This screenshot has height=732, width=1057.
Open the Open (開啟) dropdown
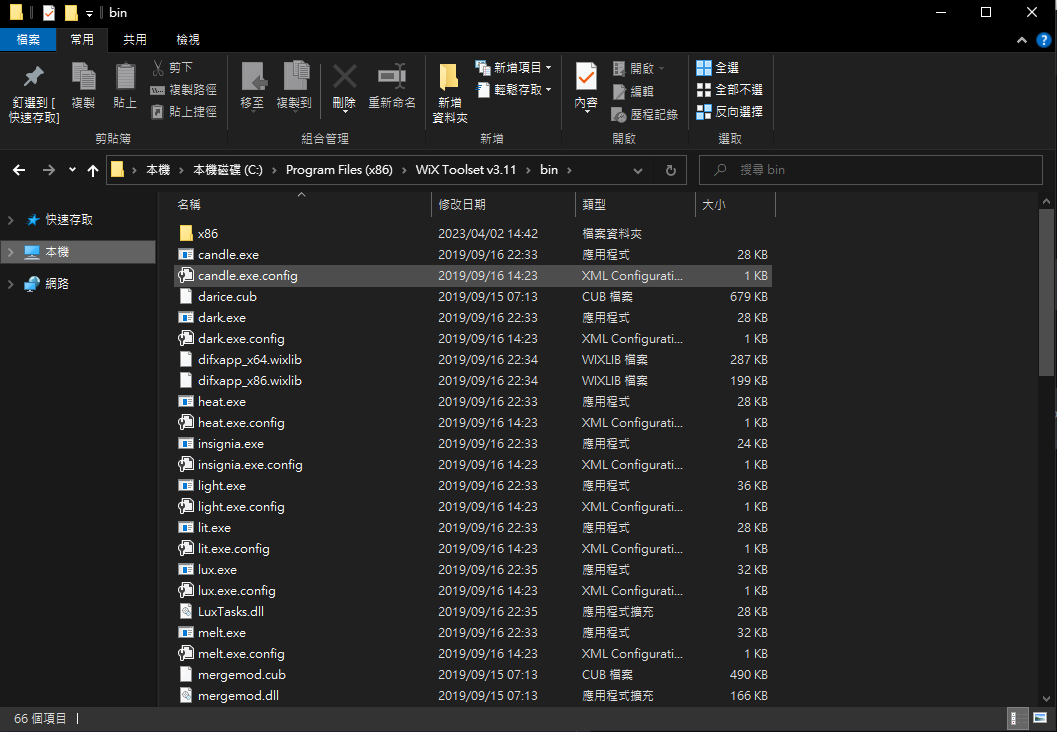point(638,68)
